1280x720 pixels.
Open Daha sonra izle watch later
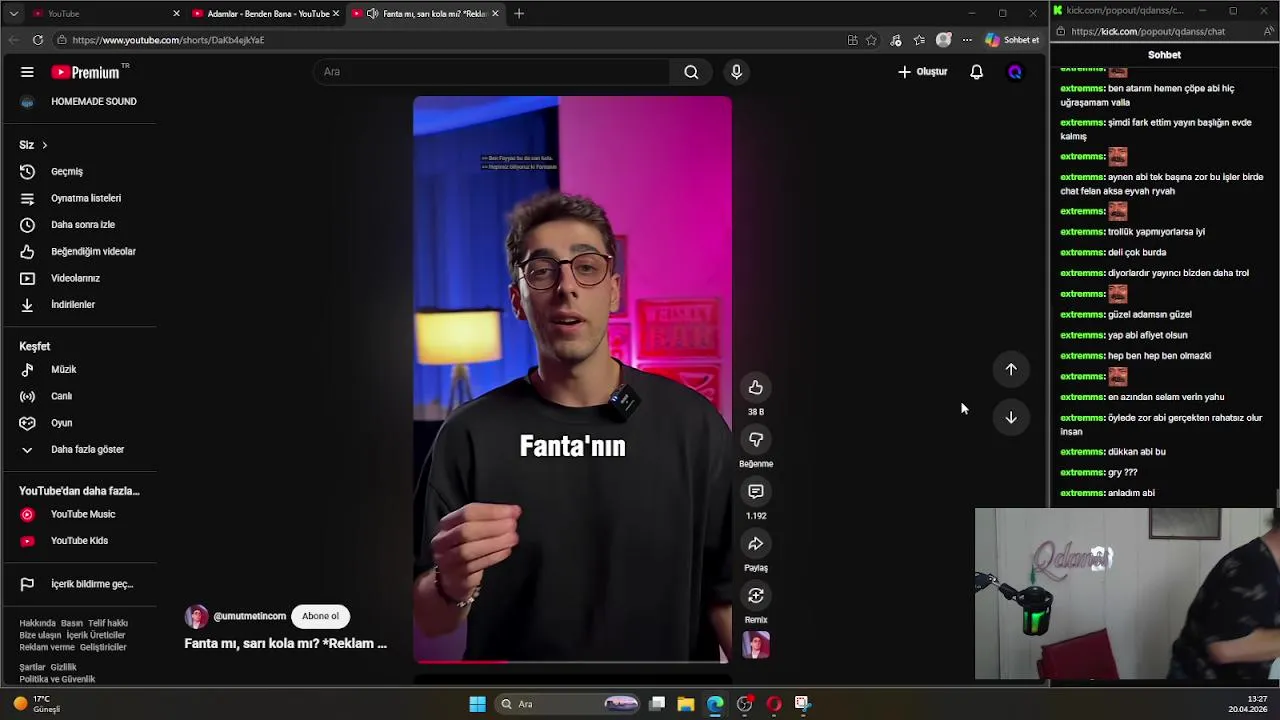[x=84, y=225]
